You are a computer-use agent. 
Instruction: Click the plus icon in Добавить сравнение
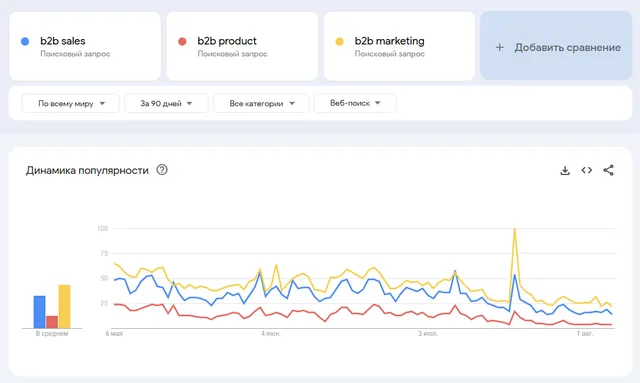[x=500, y=47]
